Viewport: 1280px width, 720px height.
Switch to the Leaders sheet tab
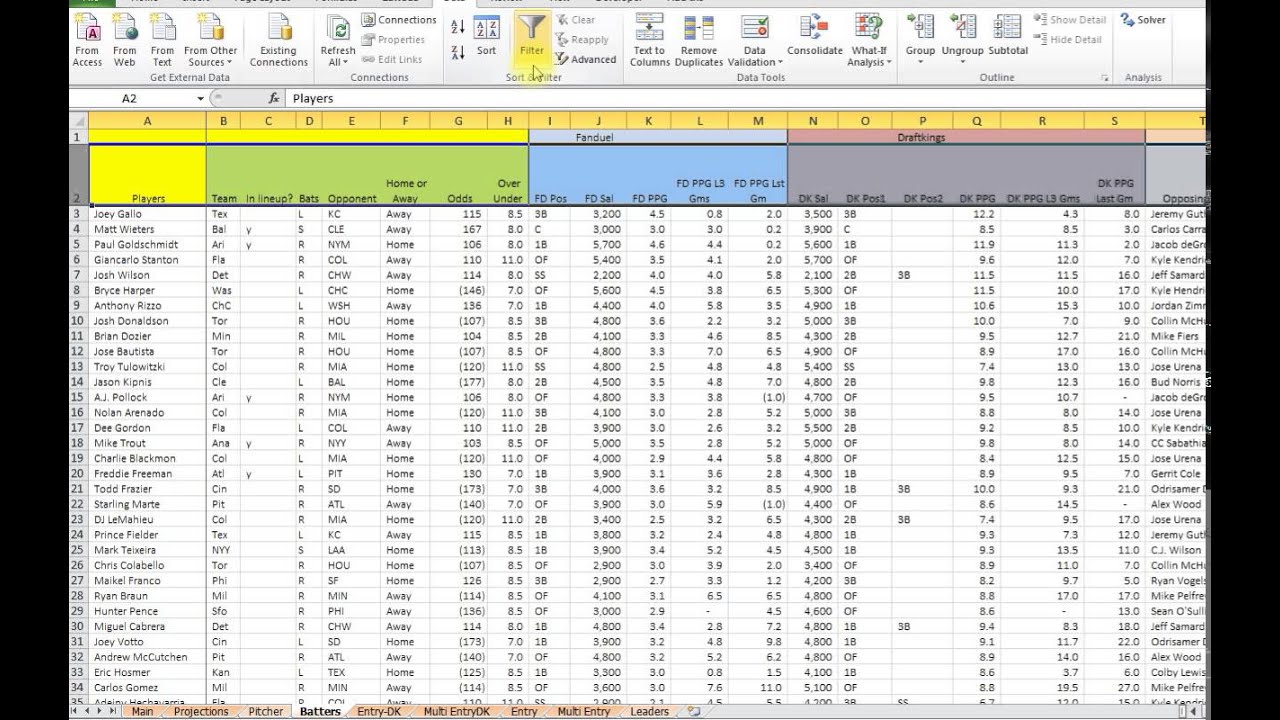650,712
